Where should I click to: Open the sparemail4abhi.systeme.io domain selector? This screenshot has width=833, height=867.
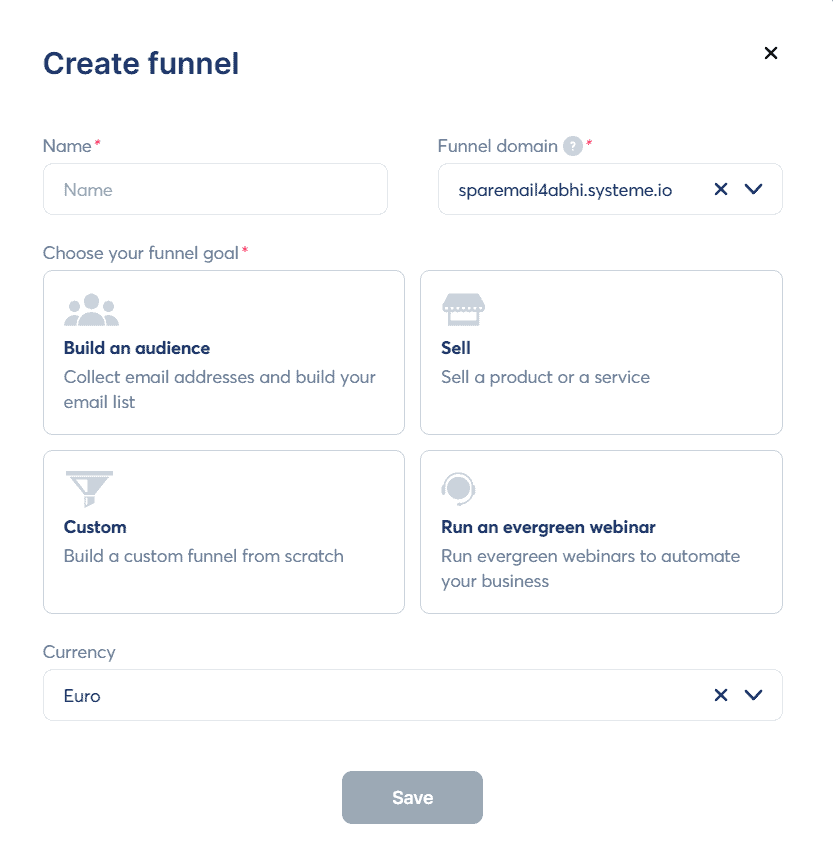[570, 189]
